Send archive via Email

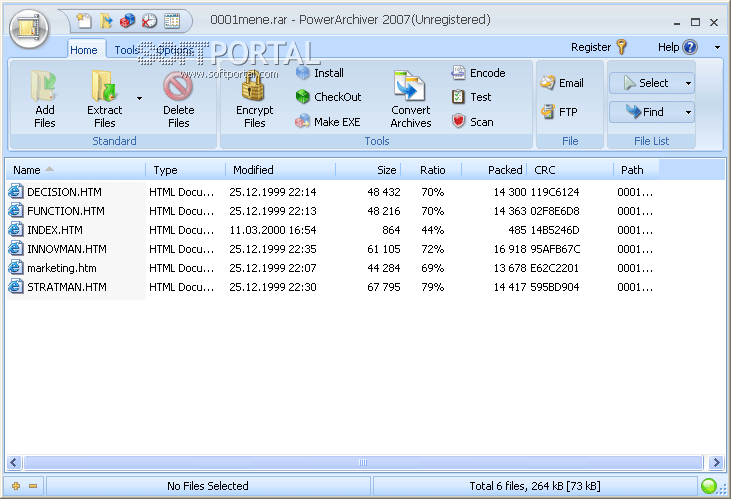[x=562, y=83]
